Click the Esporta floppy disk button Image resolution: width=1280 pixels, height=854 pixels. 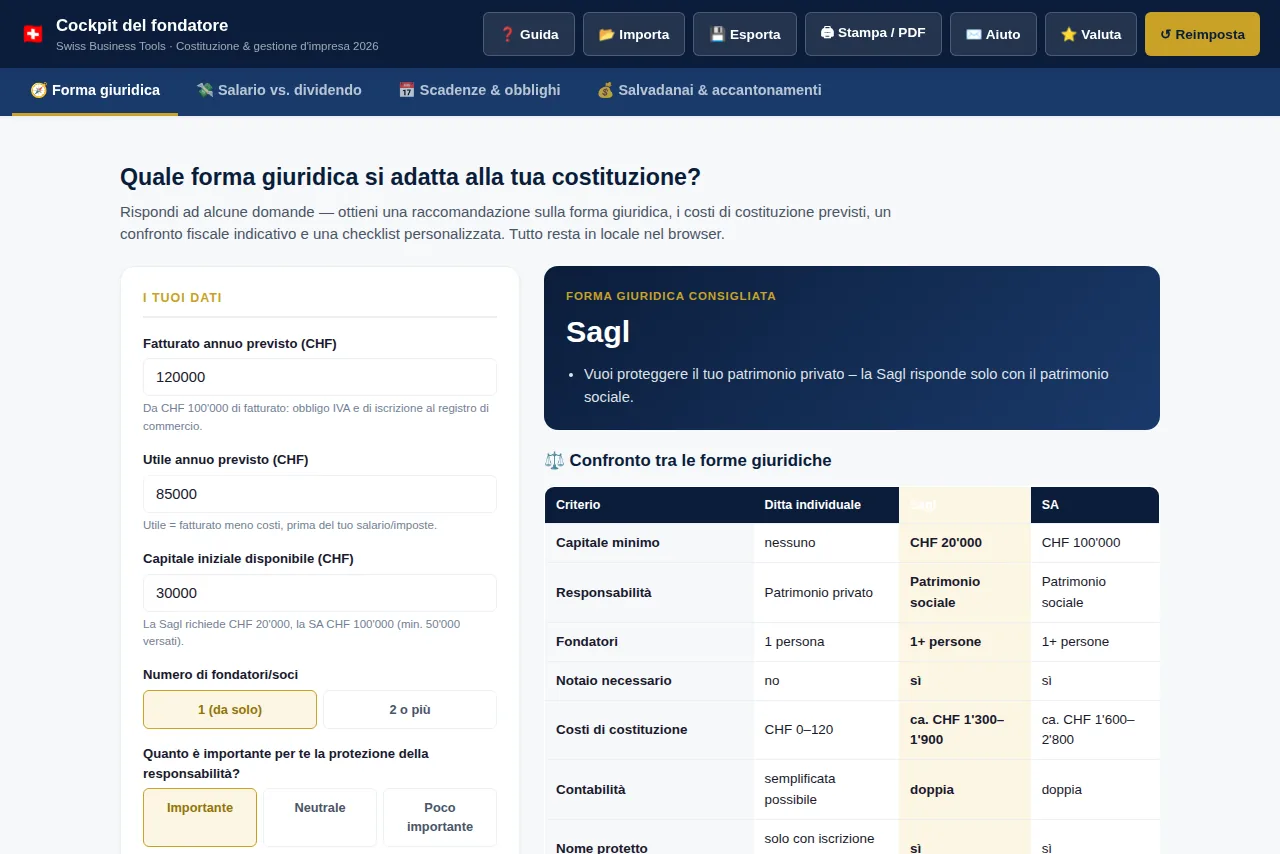(x=745, y=34)
